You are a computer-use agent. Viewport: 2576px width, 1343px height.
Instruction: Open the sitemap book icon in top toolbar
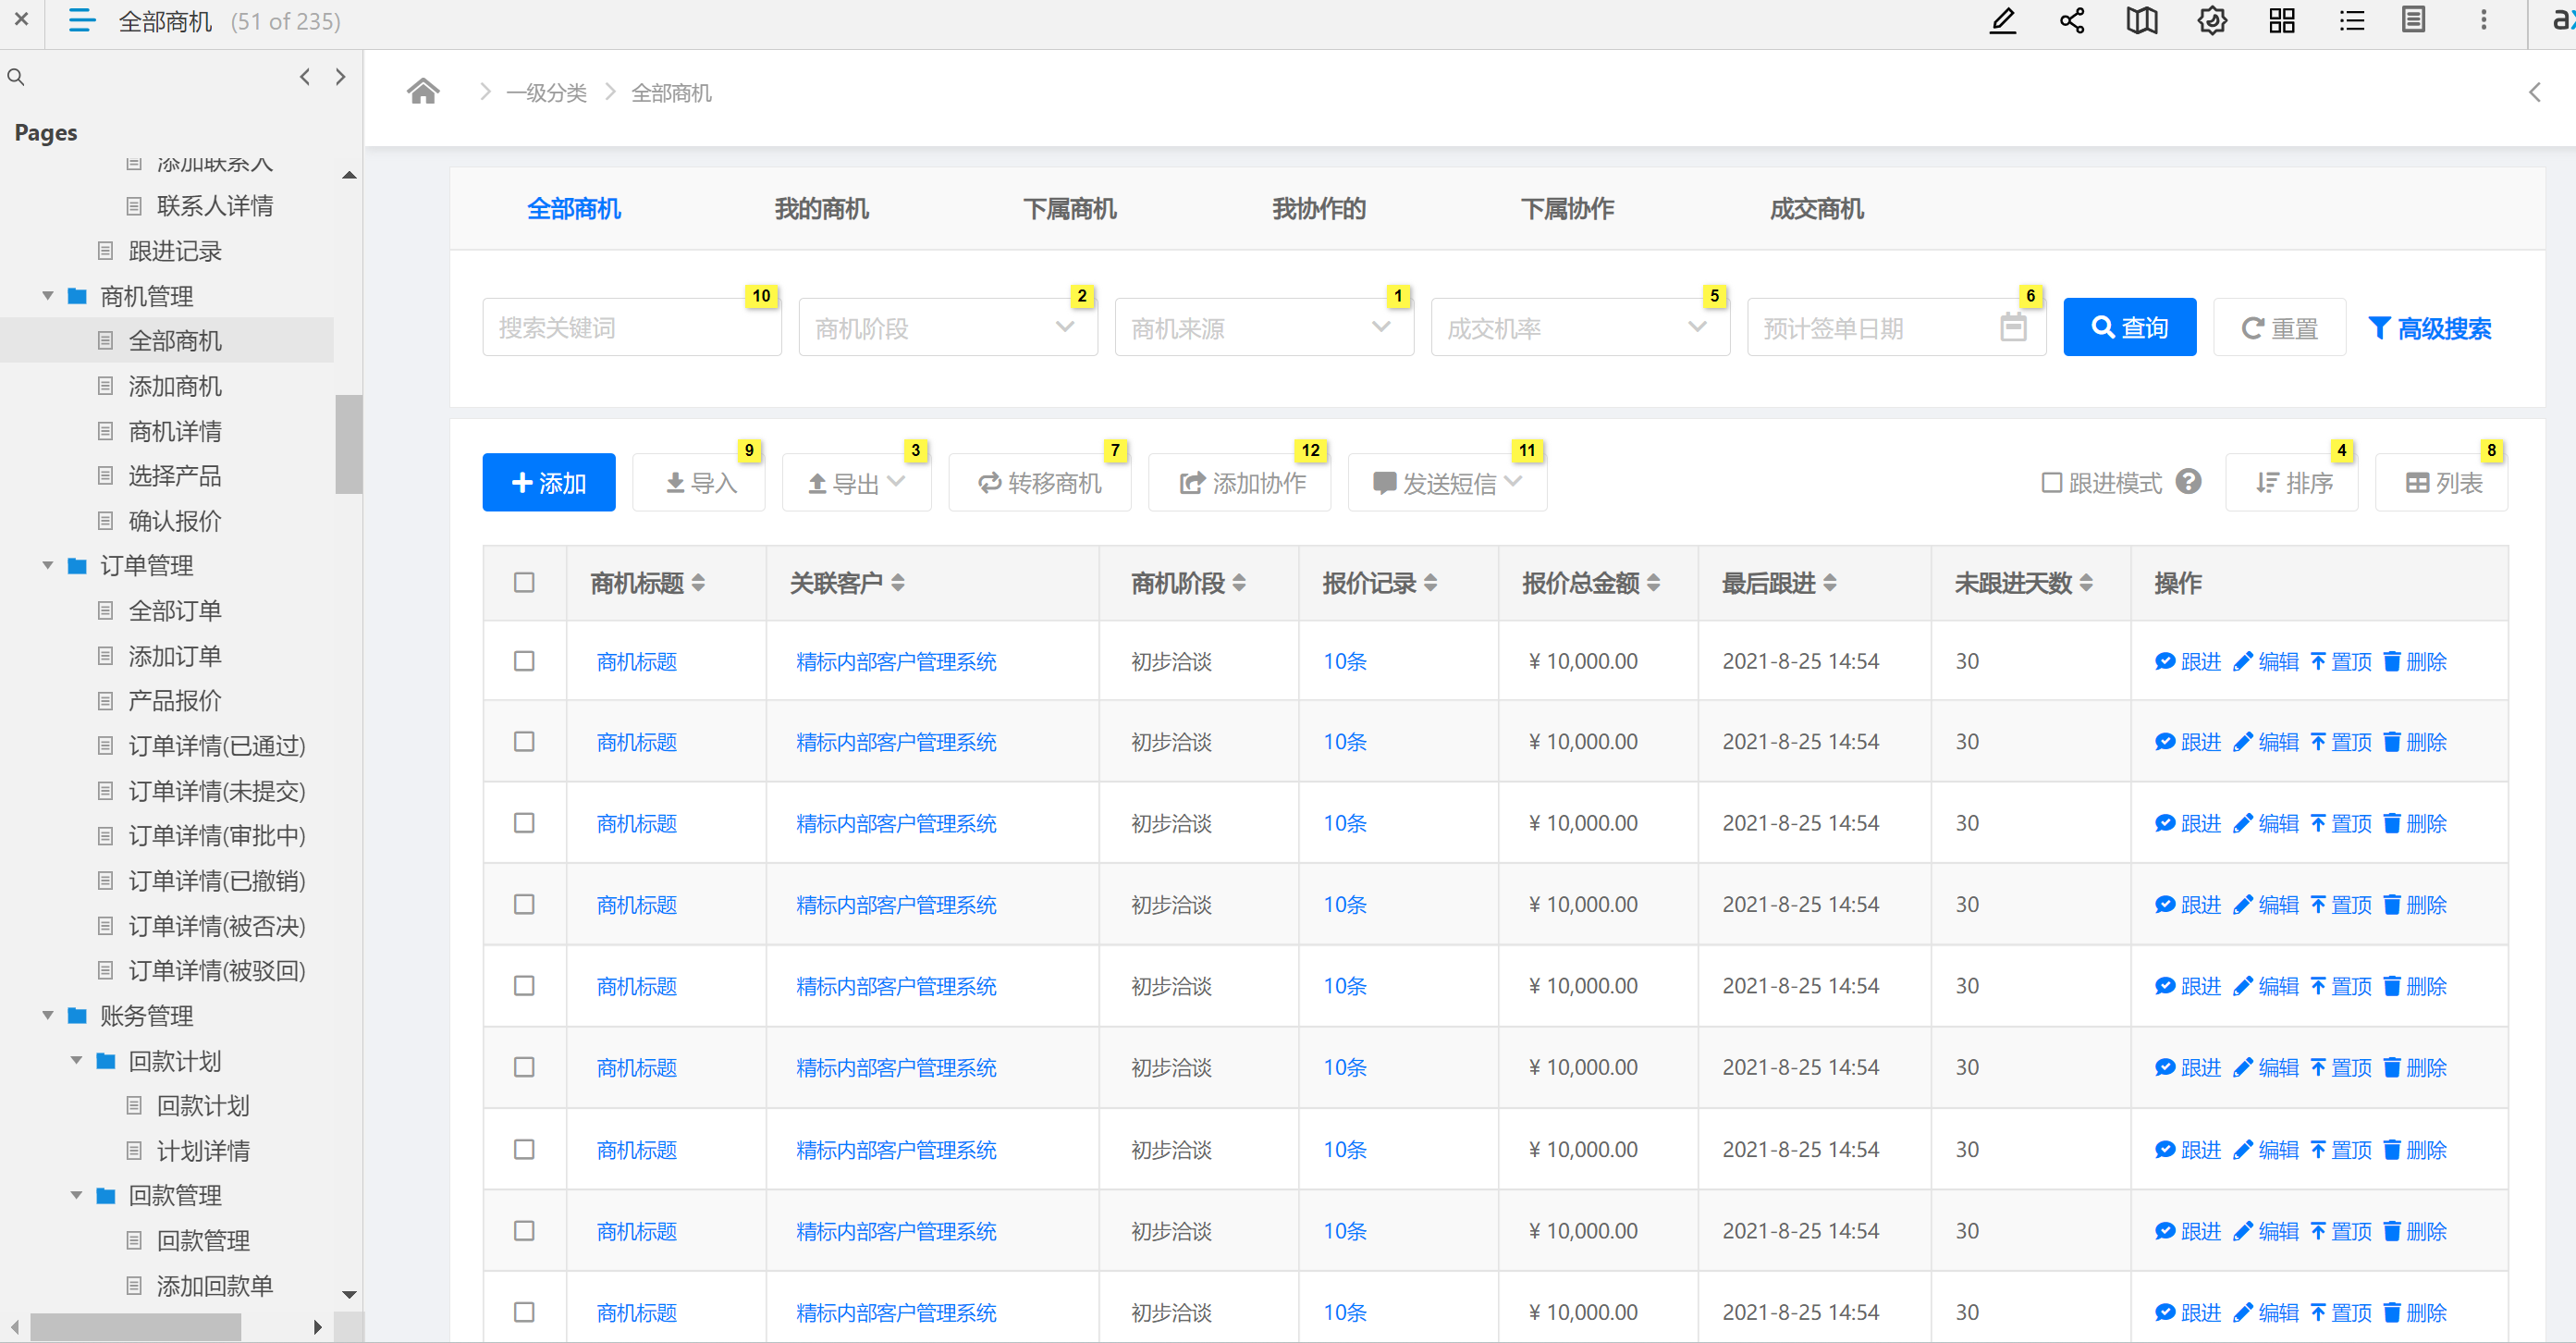pos(2142,21)
